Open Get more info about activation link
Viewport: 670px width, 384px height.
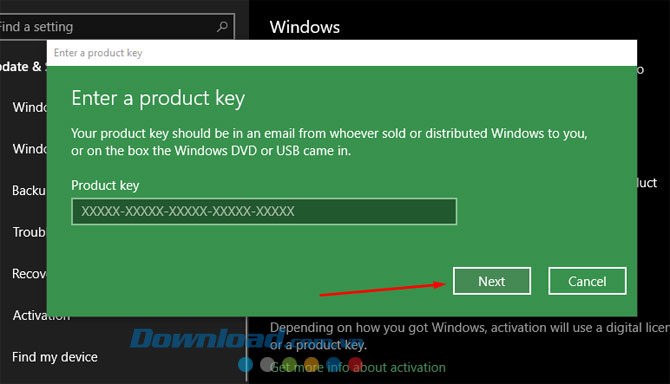(x=358, y=367)
